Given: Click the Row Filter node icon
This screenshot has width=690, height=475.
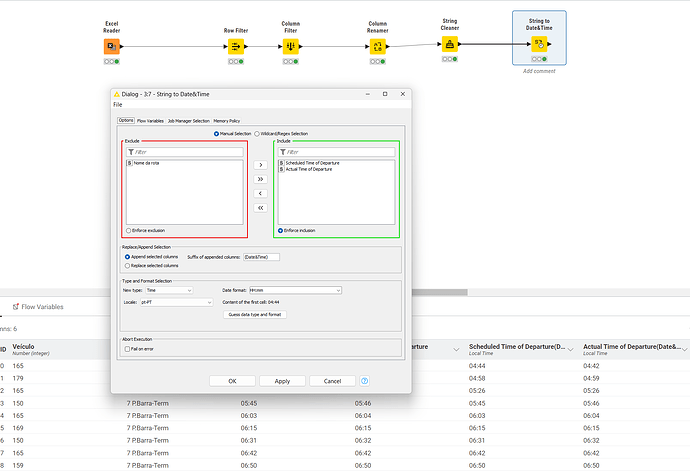Looking at the screenshot, I should pyautogui.click(x=236, y=46).
